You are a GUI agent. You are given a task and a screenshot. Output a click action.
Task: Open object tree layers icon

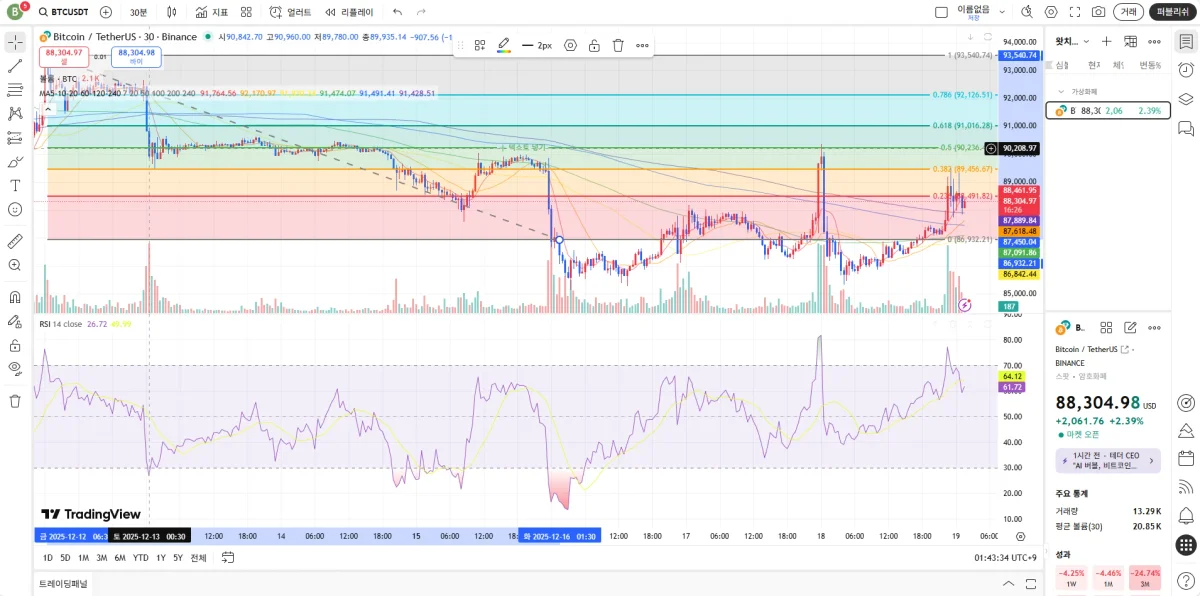pyautogui.click(x=1186, y=99)
